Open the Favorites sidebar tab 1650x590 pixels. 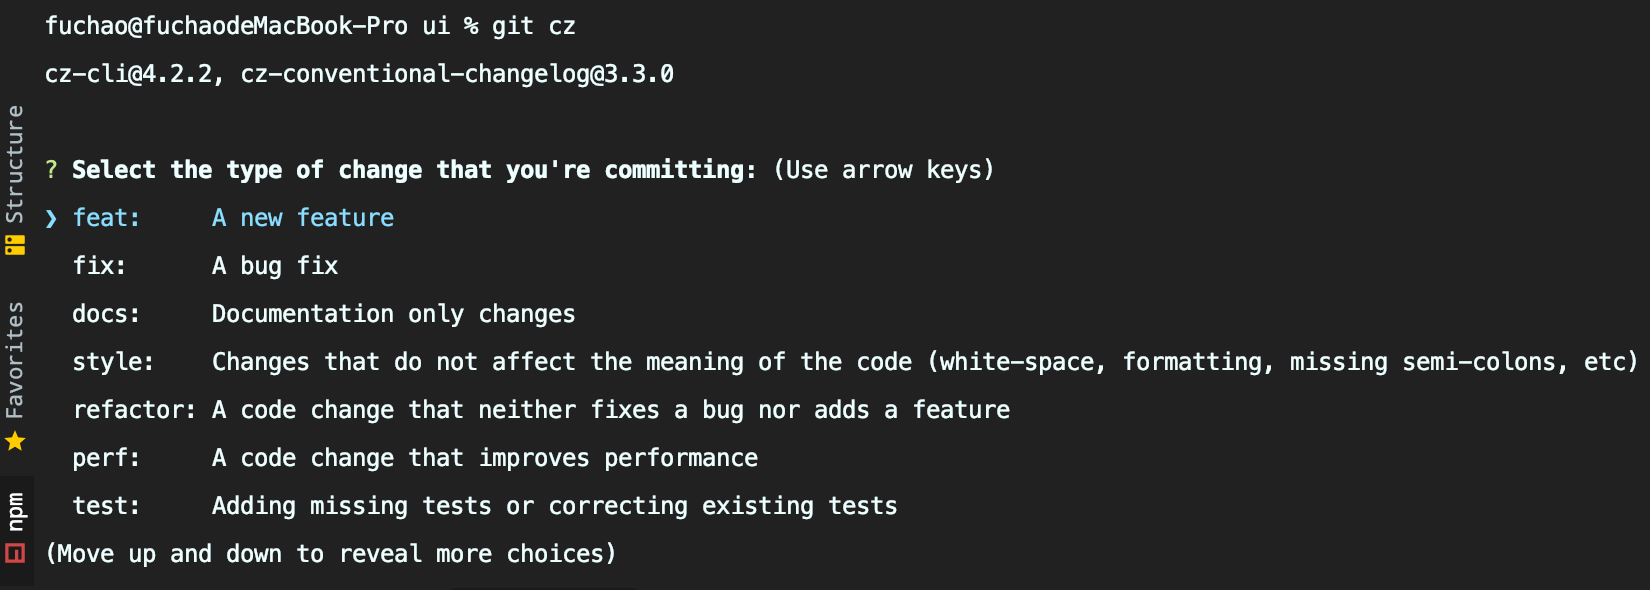(x=15, y=360)
